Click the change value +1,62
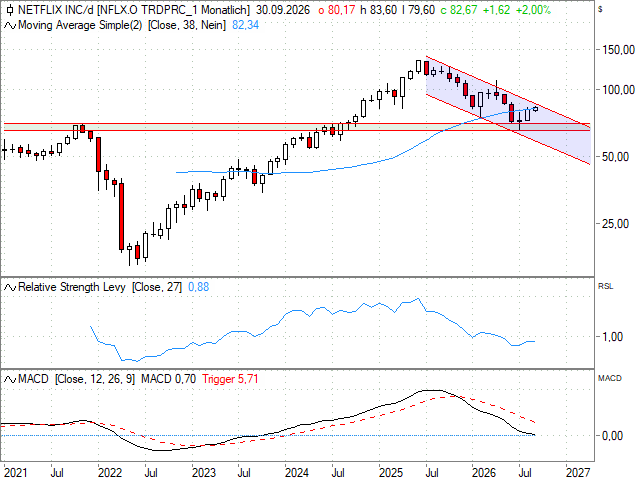The height and width of the screenshot is (480, 640). [x=496, y=10]
